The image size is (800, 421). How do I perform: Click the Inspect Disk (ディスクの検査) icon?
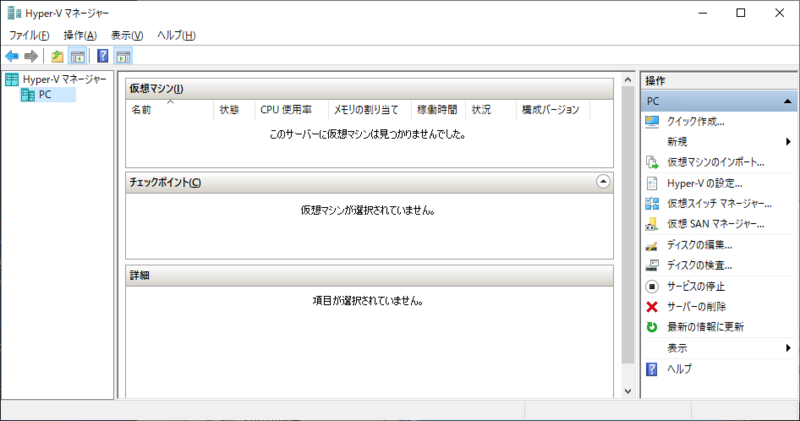click(652, 265)
